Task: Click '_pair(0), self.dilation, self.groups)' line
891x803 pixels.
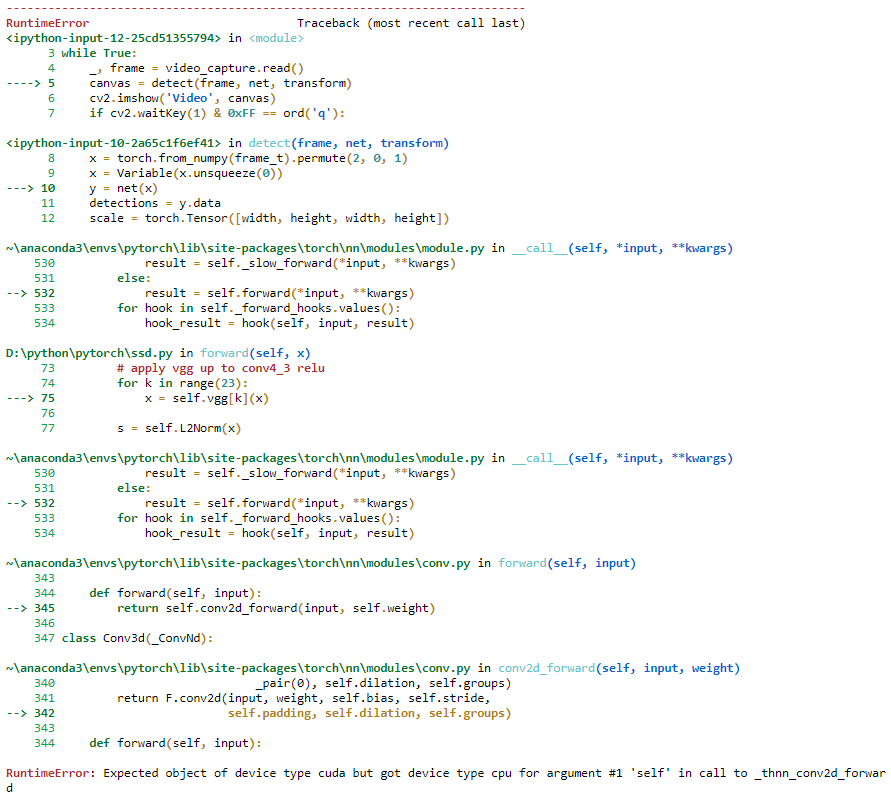Action: [x=384, y=683]
